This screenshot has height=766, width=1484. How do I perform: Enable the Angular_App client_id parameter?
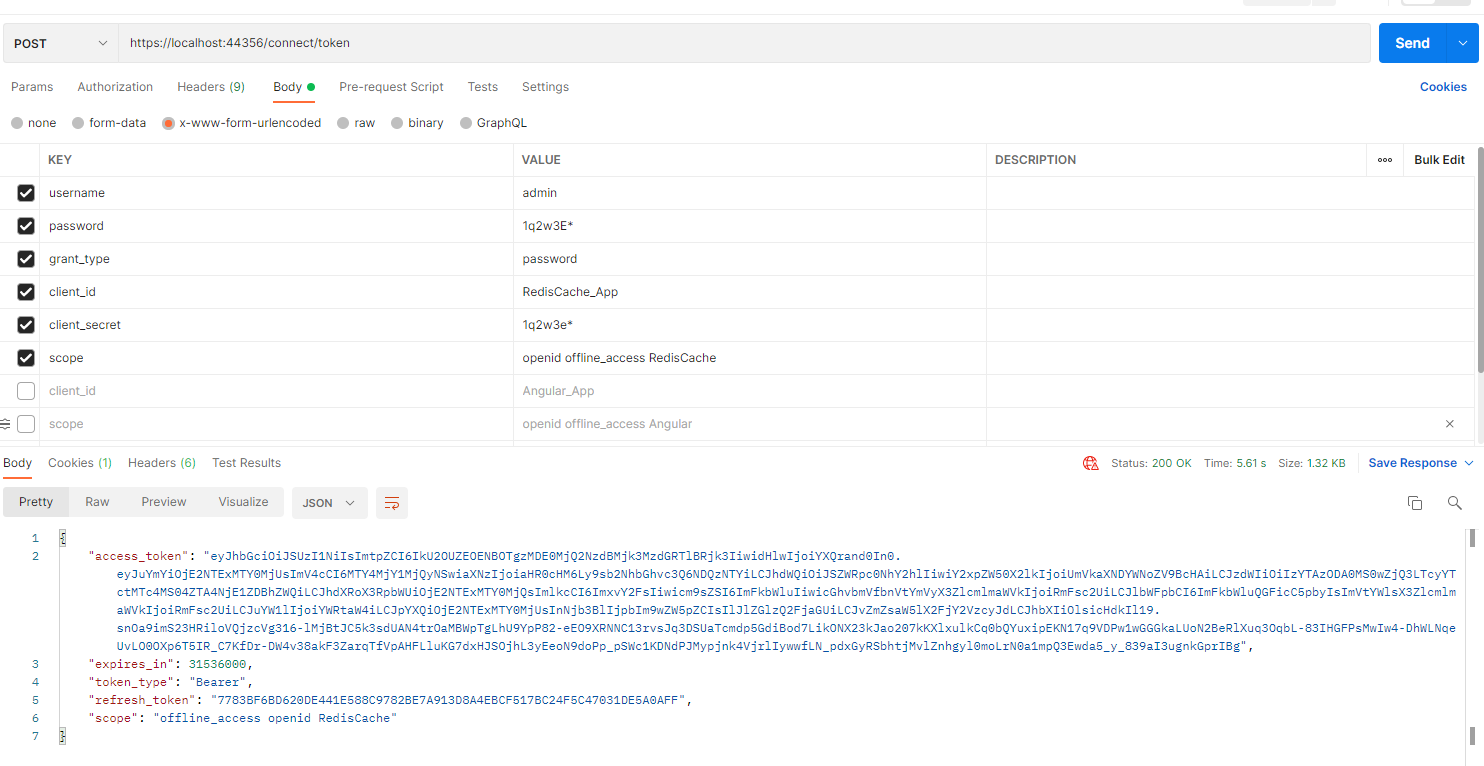click(x=25, y=390)
